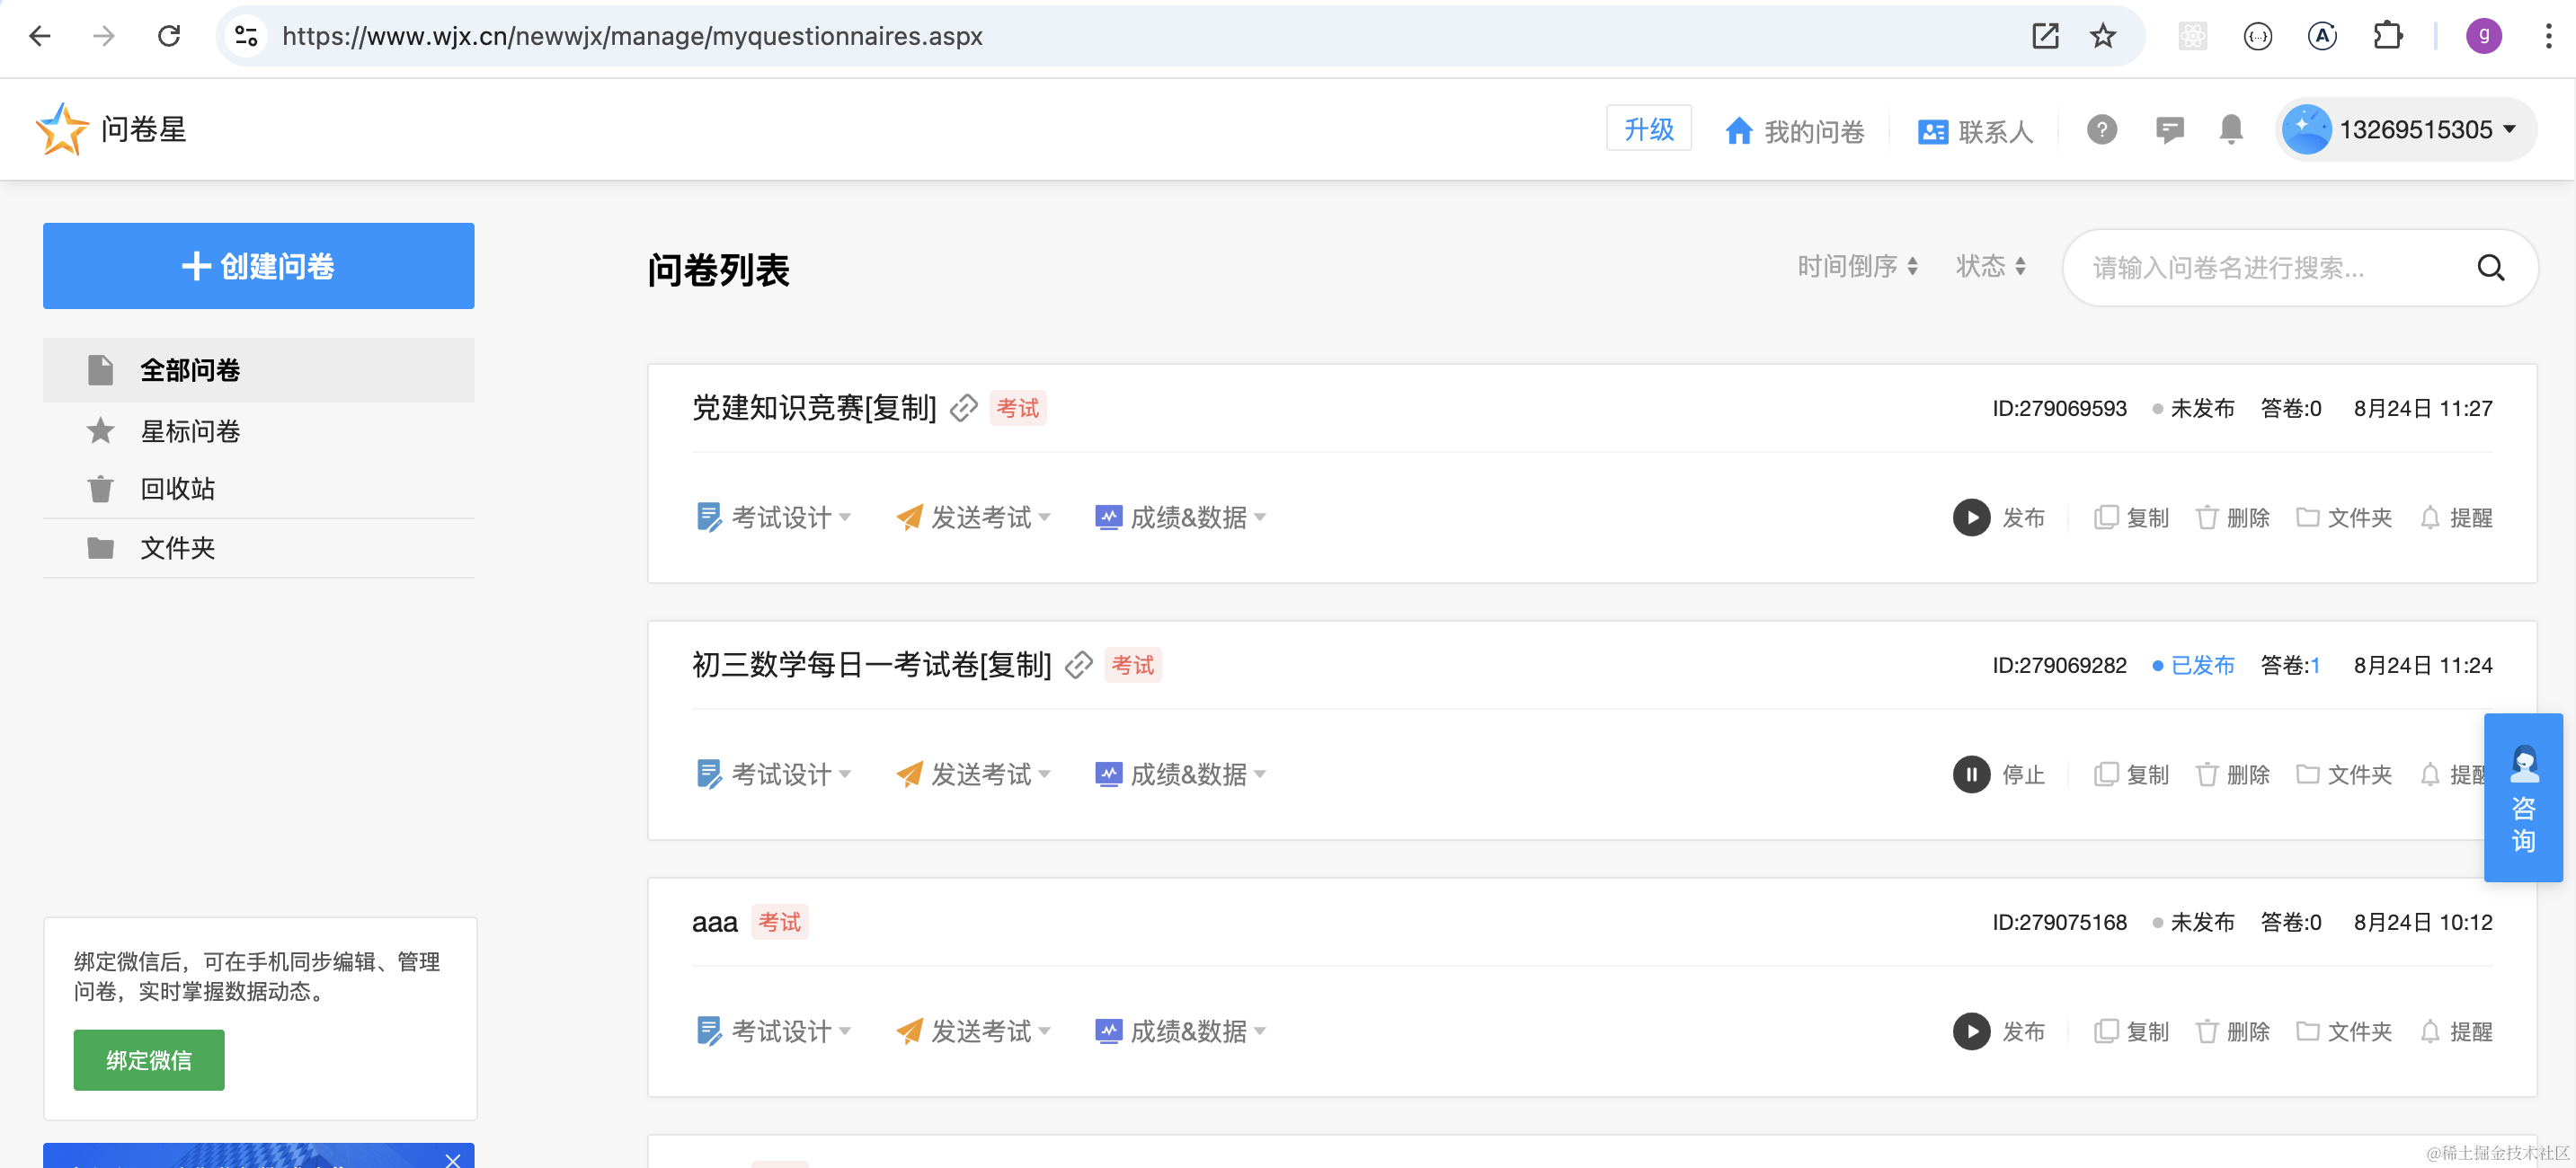Click the help question mark icon
Viewport: 2576px width, 1168px height.
(2101, 130)
